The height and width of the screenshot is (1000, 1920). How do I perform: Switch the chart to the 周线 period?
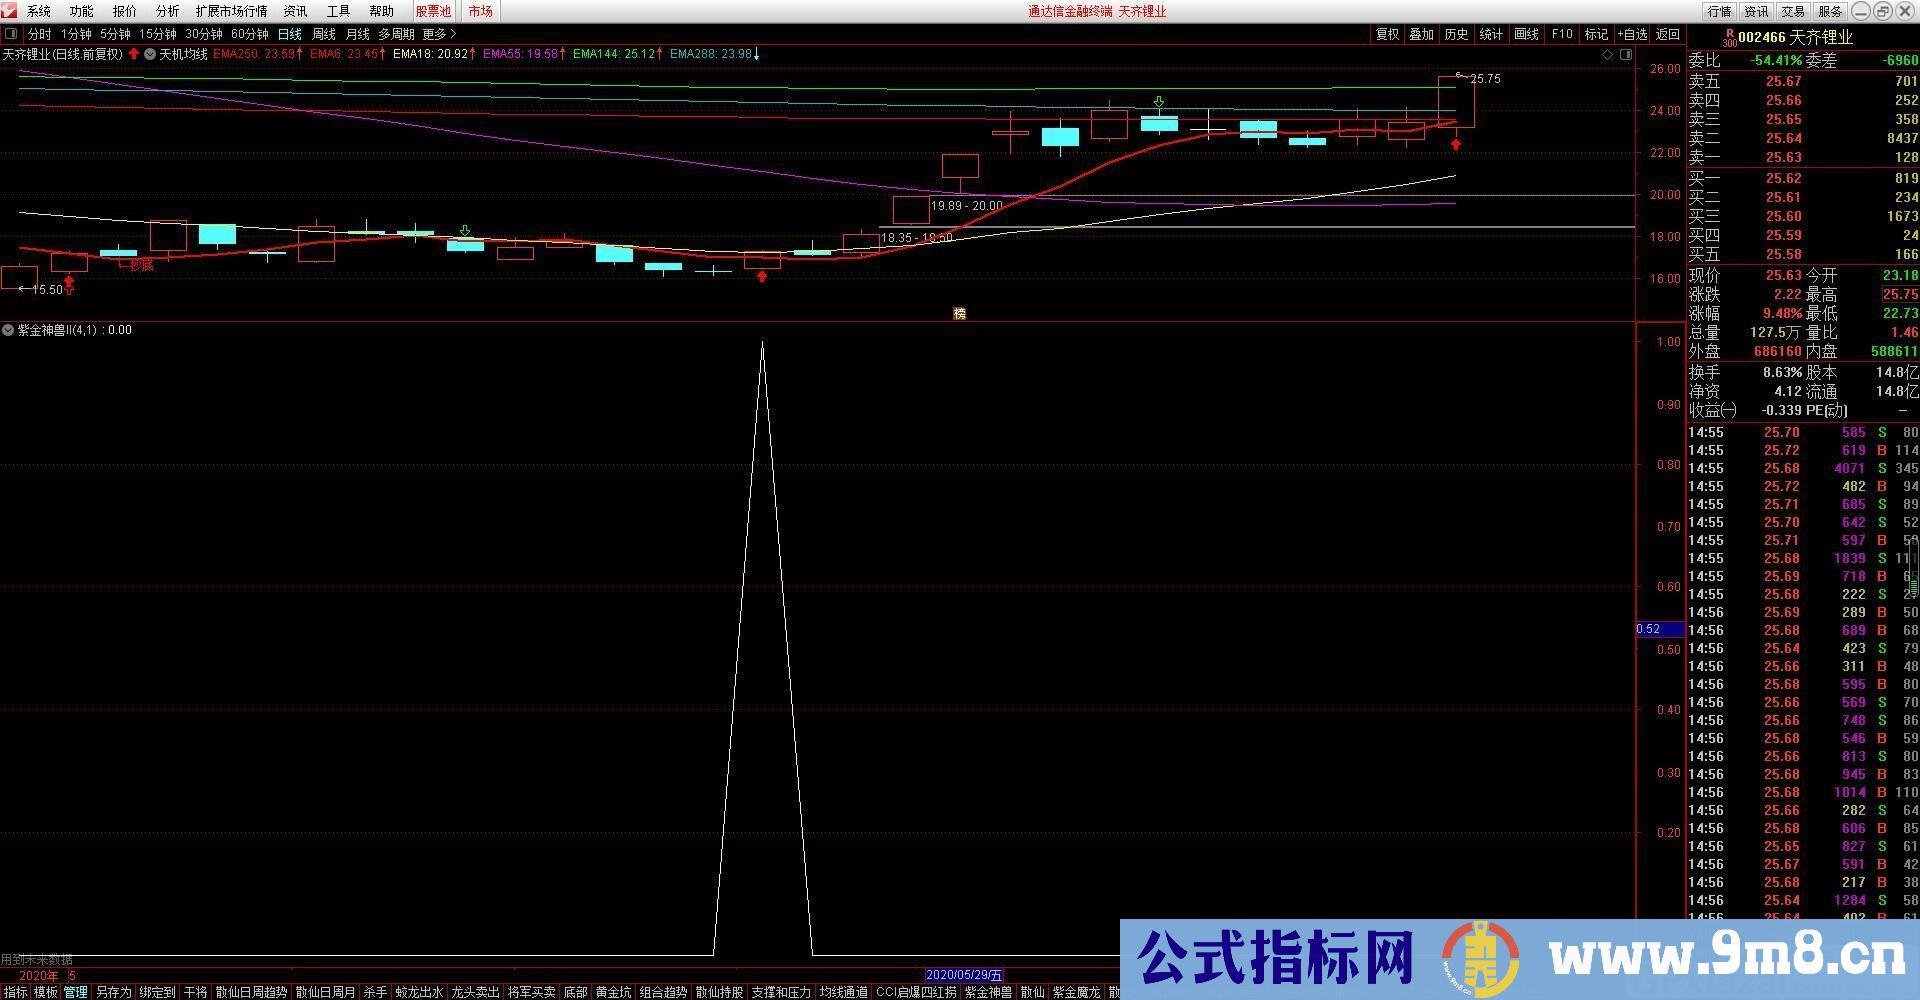(324, 34)
